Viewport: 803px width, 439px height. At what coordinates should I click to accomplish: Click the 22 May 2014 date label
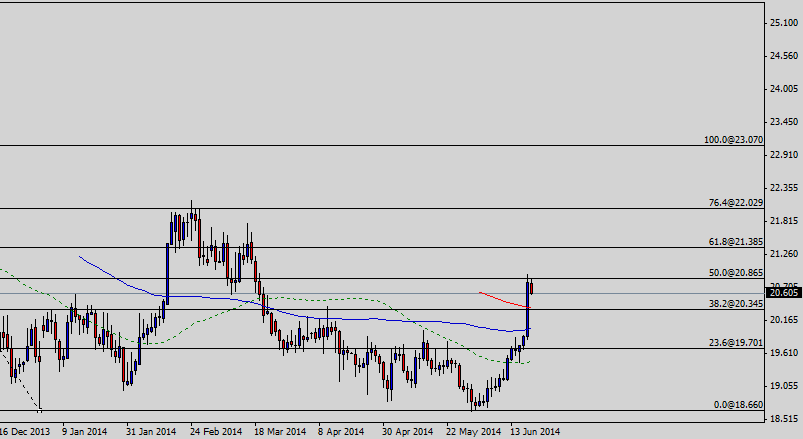(474, 432)
